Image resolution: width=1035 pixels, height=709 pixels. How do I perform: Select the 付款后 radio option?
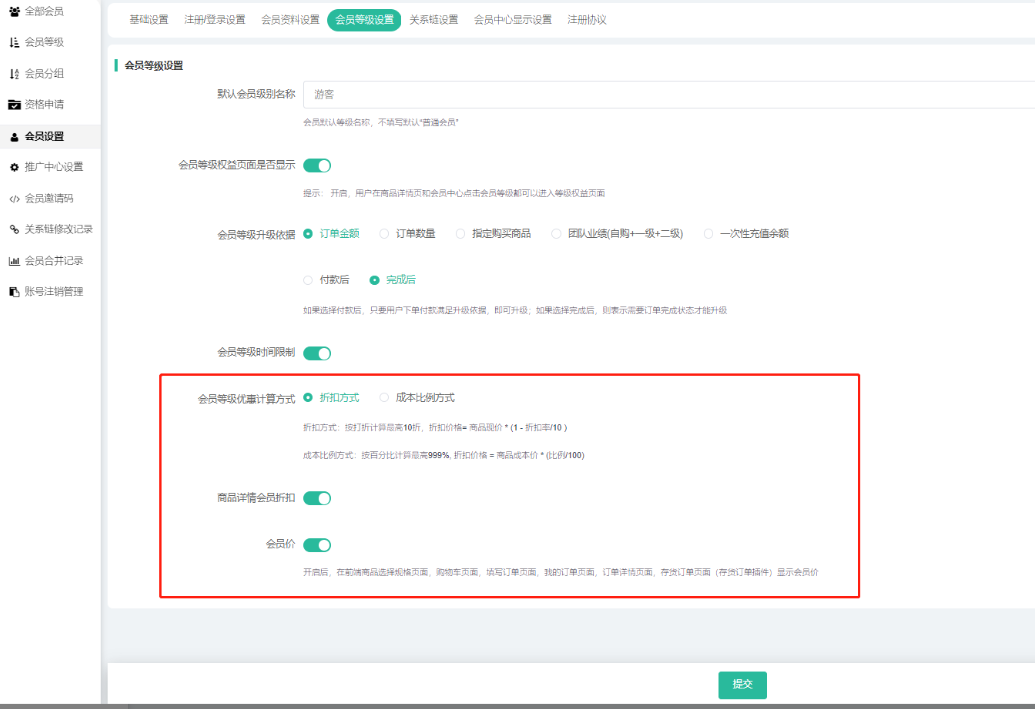[308, 280]
